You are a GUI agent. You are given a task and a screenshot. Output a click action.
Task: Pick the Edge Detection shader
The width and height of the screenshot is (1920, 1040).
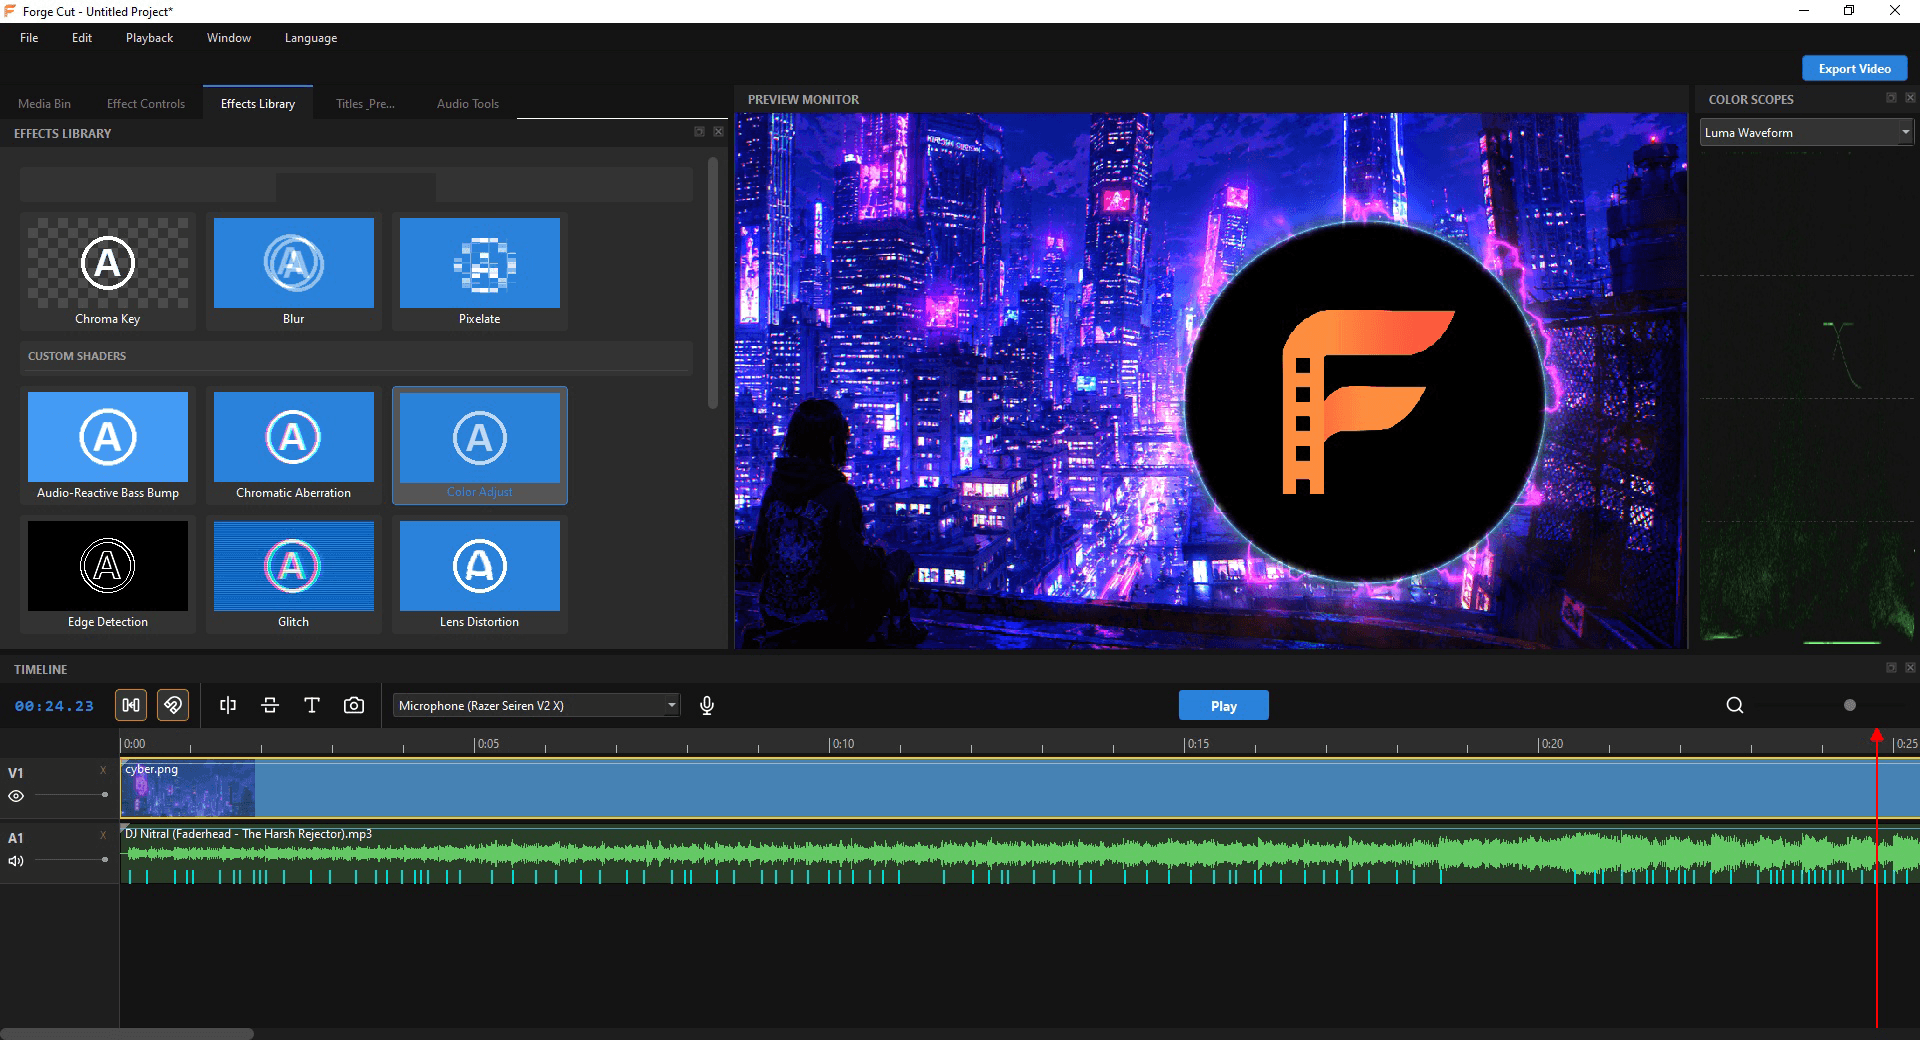tap(108, 575)
